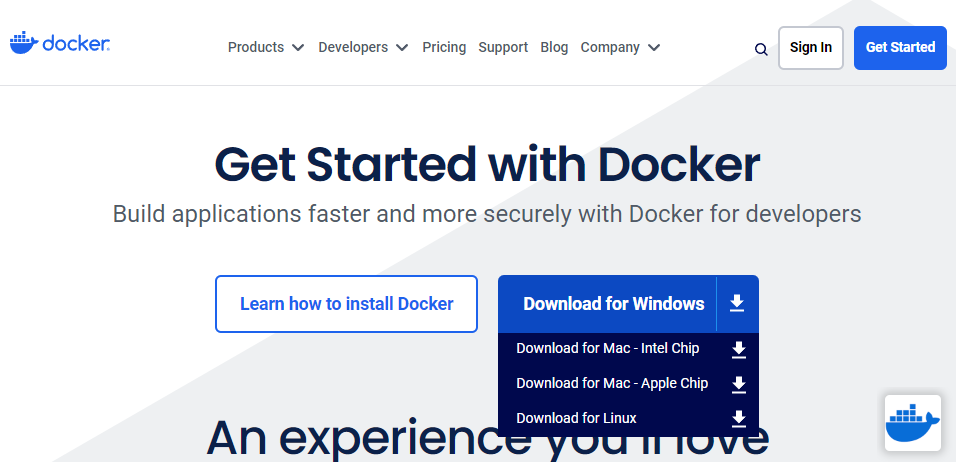Click the Get Started button
956x462 pixels.
[901, 48]
